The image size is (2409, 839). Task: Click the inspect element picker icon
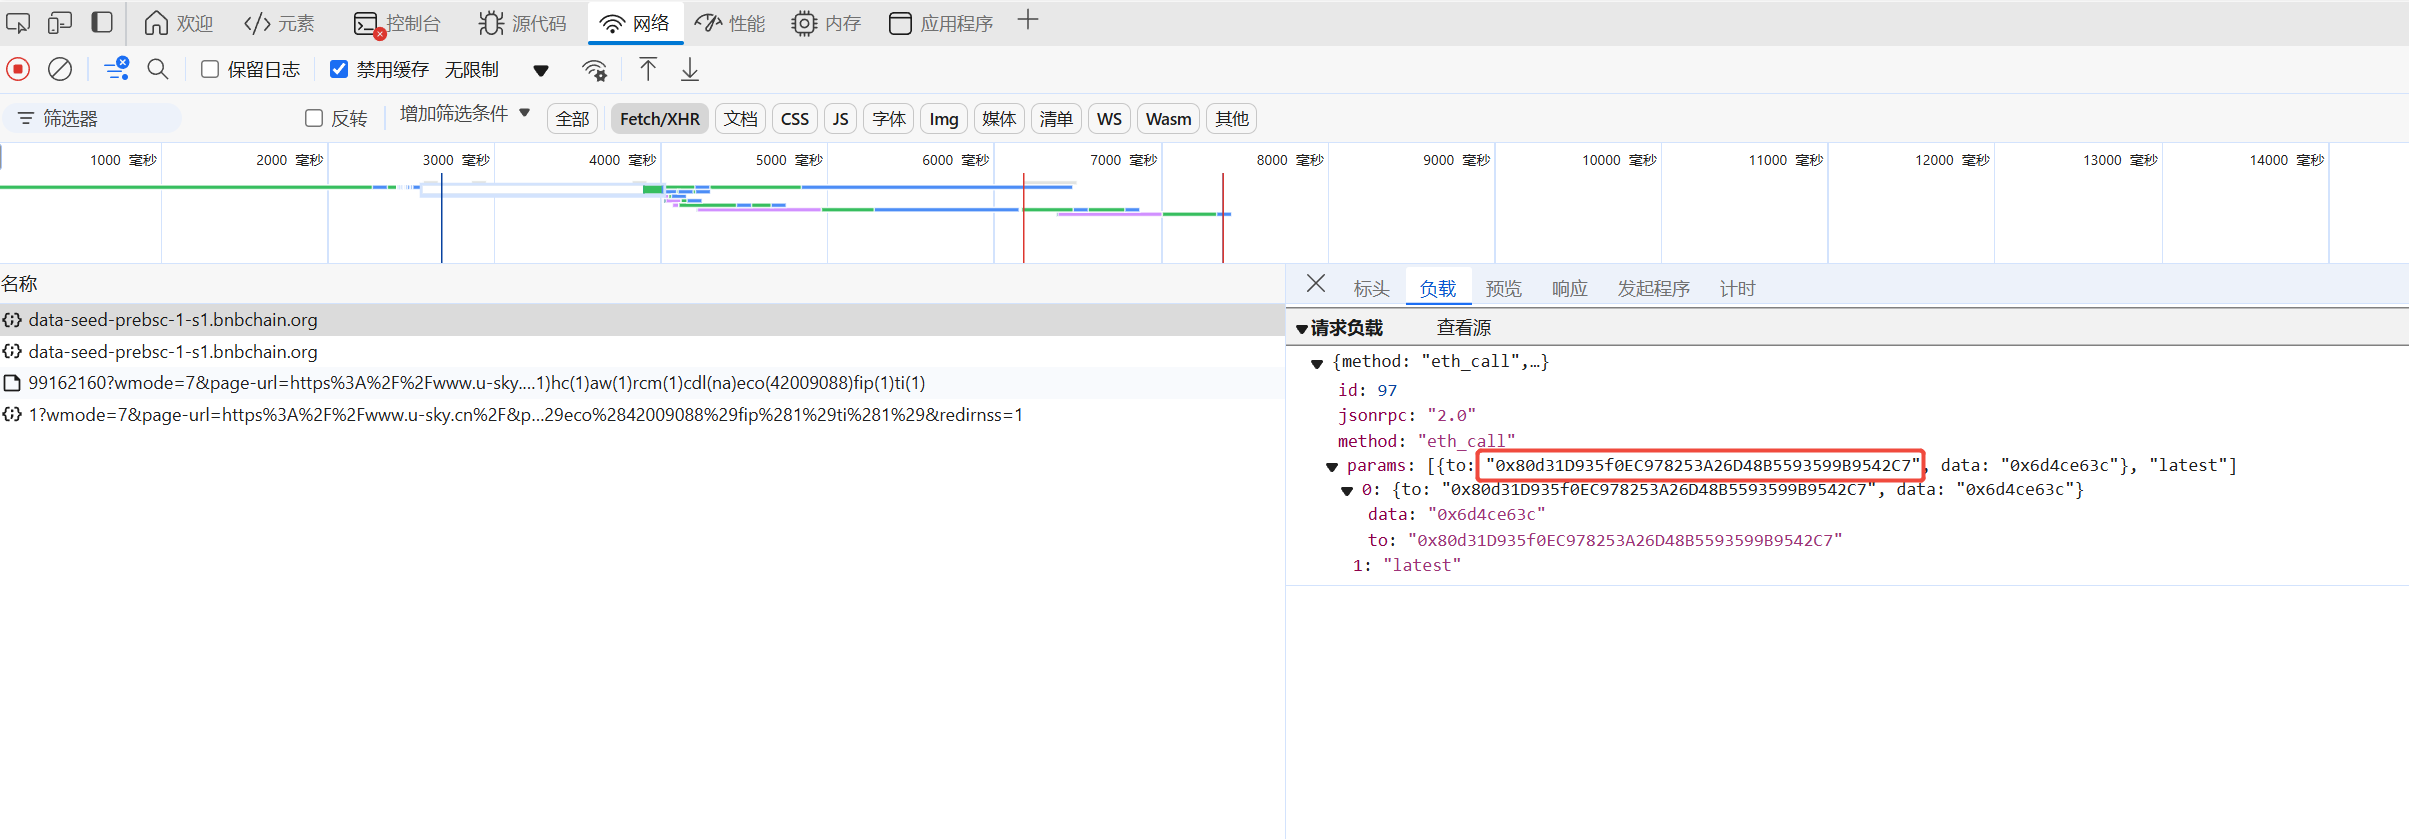coord(18,22)
